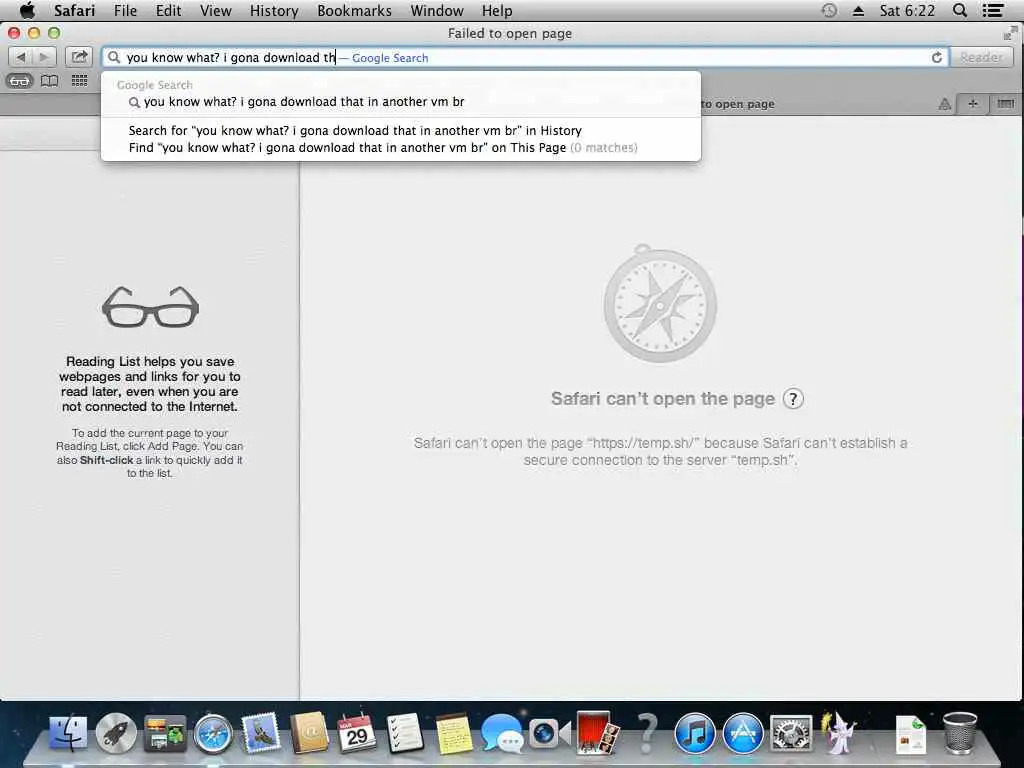The height and width of the screenshot is (768, 1024).
Task: Choose Search in History suggestion
Action: pyautogui.click(x=401, y=131)
